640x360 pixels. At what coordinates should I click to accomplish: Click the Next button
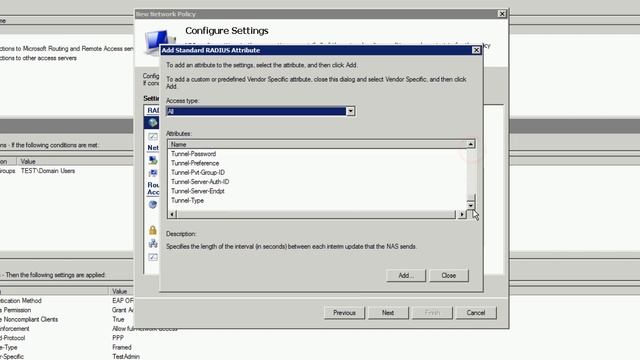pos(388,313)
